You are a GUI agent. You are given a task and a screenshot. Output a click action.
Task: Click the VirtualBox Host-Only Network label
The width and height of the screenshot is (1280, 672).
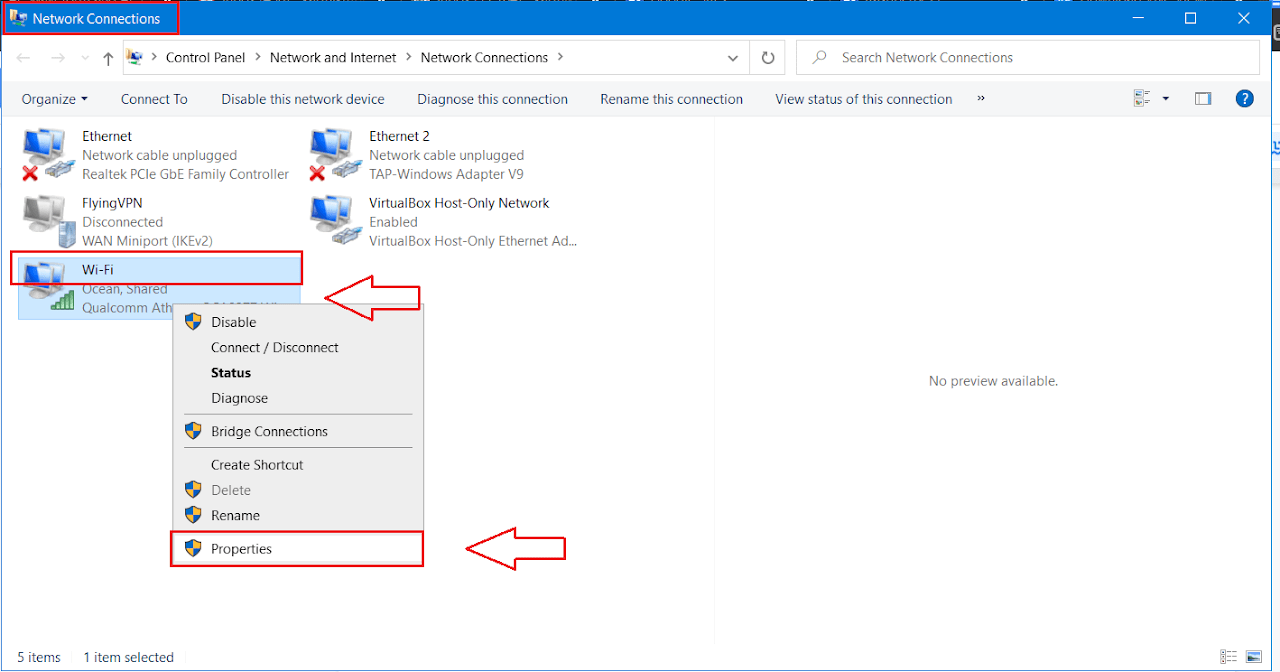click(x=459, y=203)
